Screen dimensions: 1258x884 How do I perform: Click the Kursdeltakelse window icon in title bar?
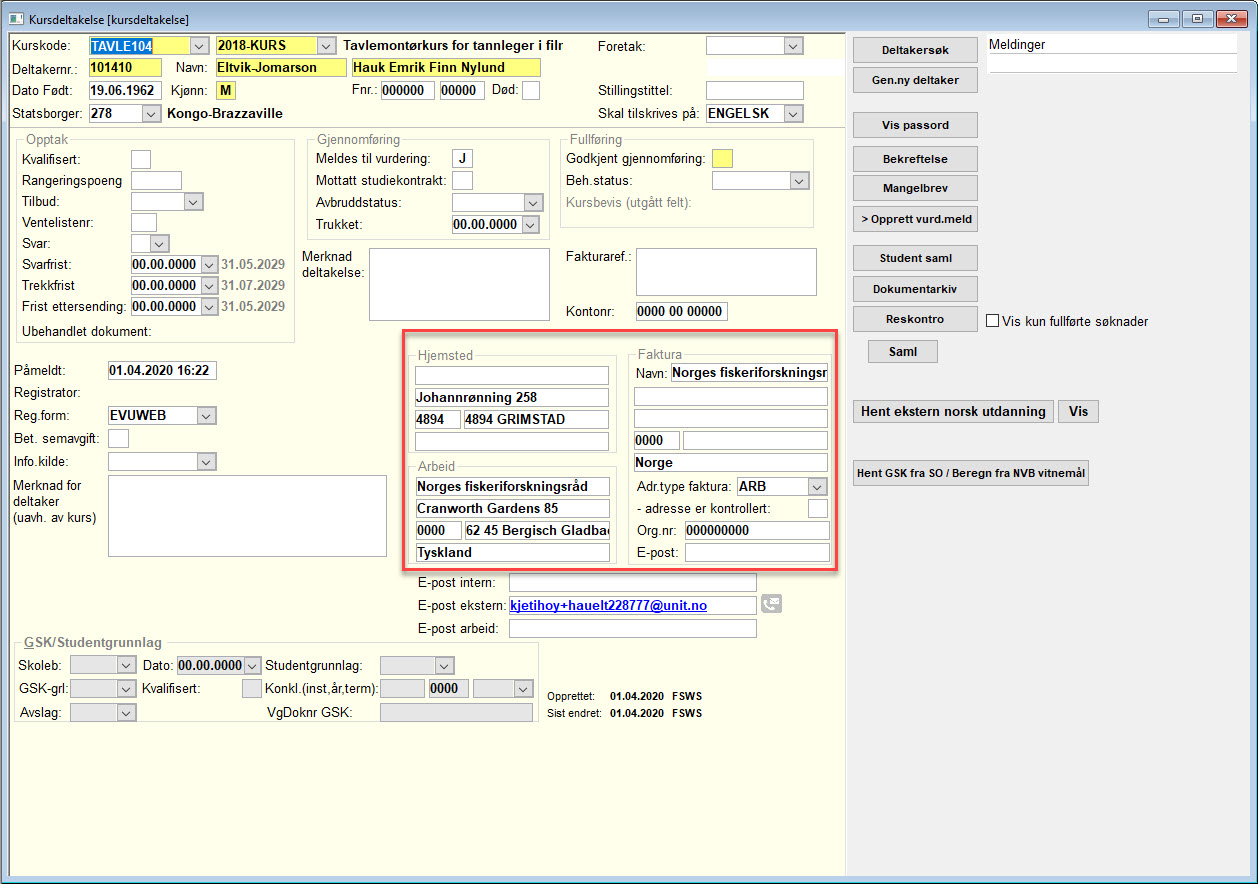coord(16,19)
